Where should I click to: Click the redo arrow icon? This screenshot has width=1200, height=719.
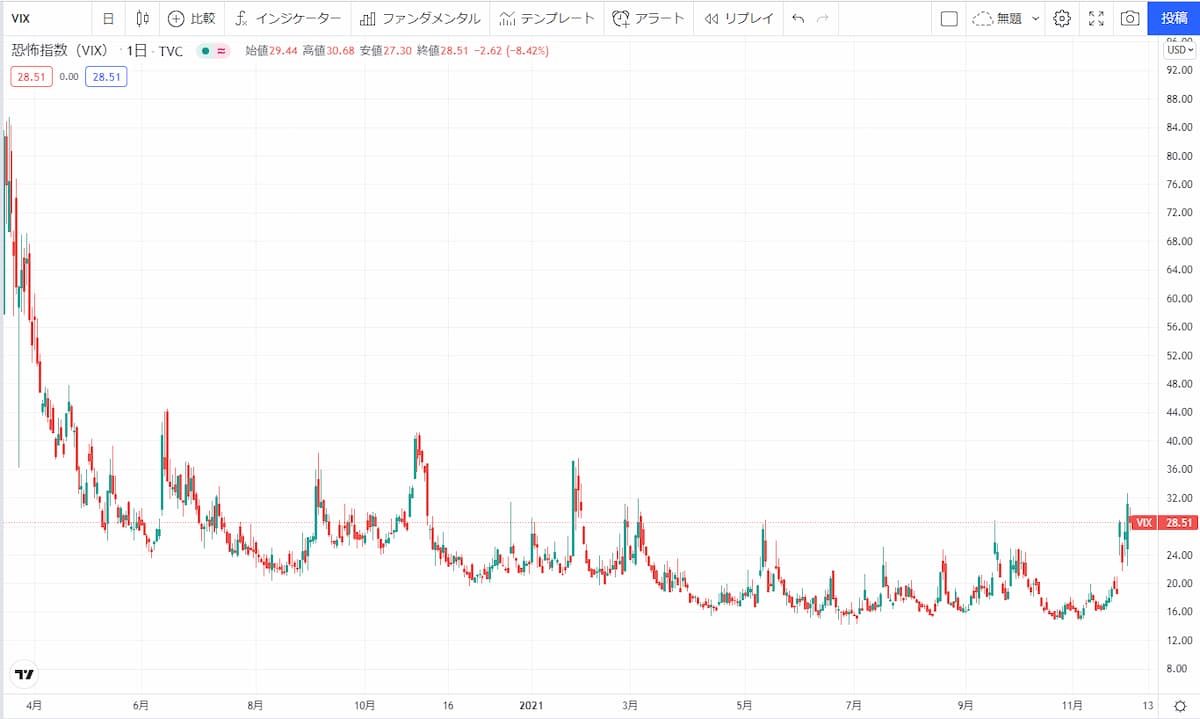823,18
